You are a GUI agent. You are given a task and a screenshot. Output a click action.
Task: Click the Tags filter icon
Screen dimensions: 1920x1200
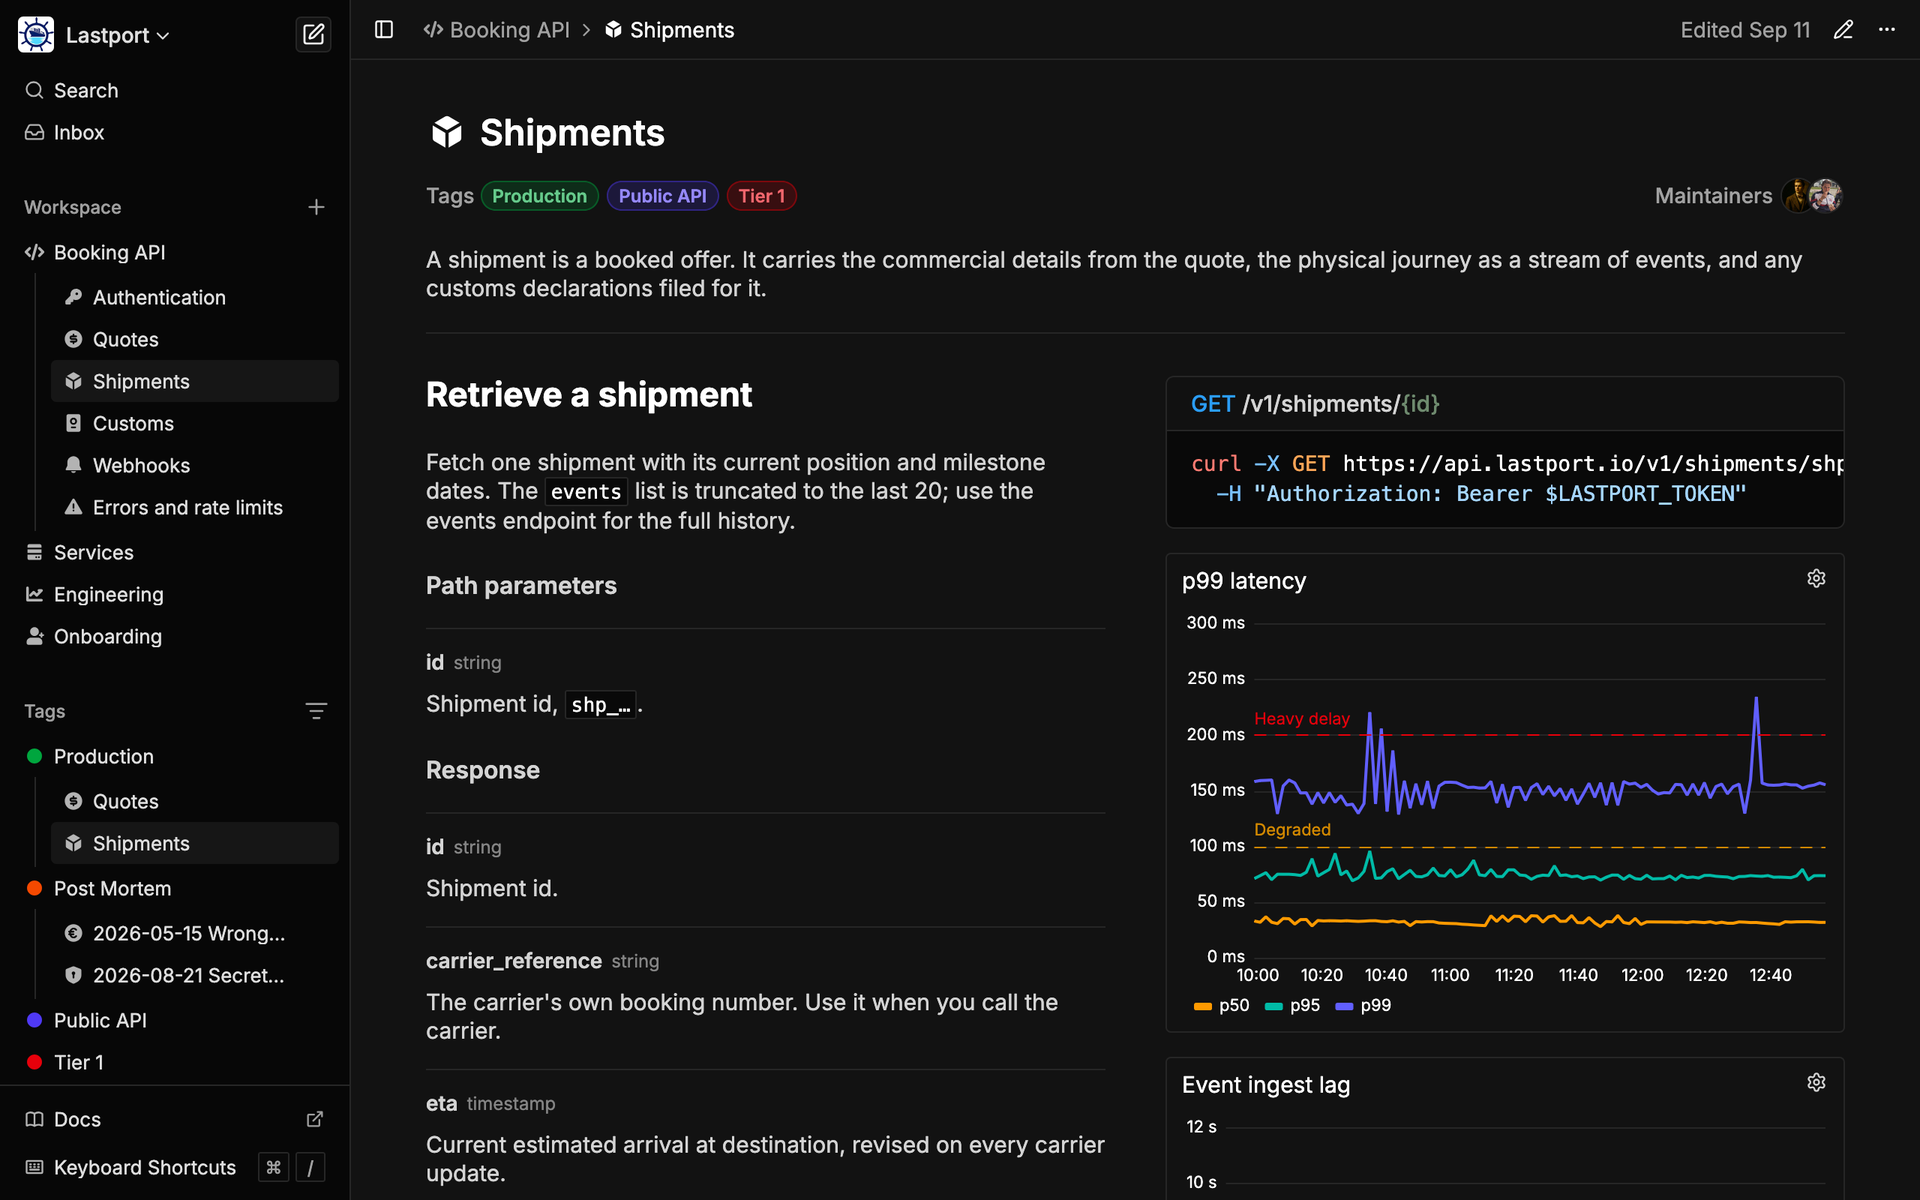pos(316,711)
